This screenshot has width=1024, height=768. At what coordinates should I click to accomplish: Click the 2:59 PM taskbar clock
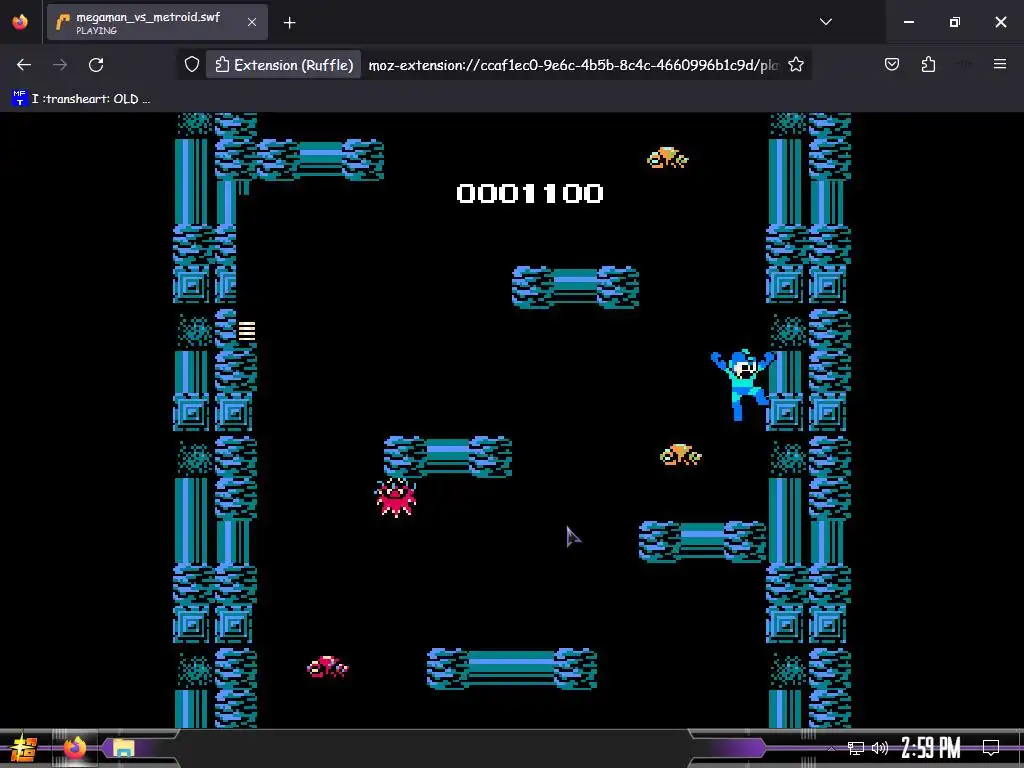[931, 748]
